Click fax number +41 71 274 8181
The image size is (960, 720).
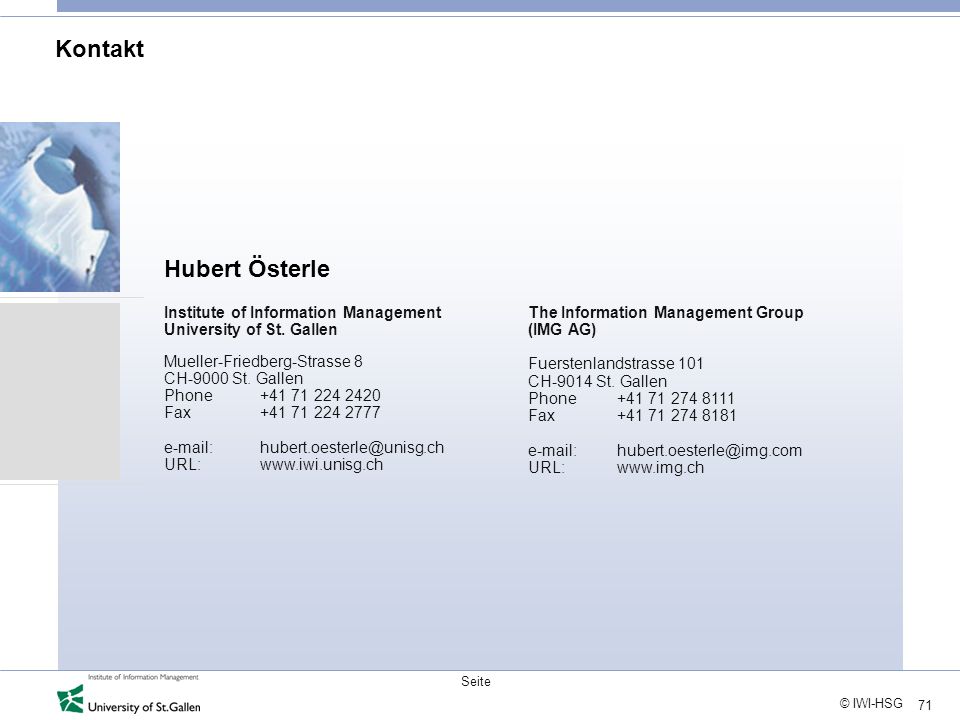coord(677,416)
